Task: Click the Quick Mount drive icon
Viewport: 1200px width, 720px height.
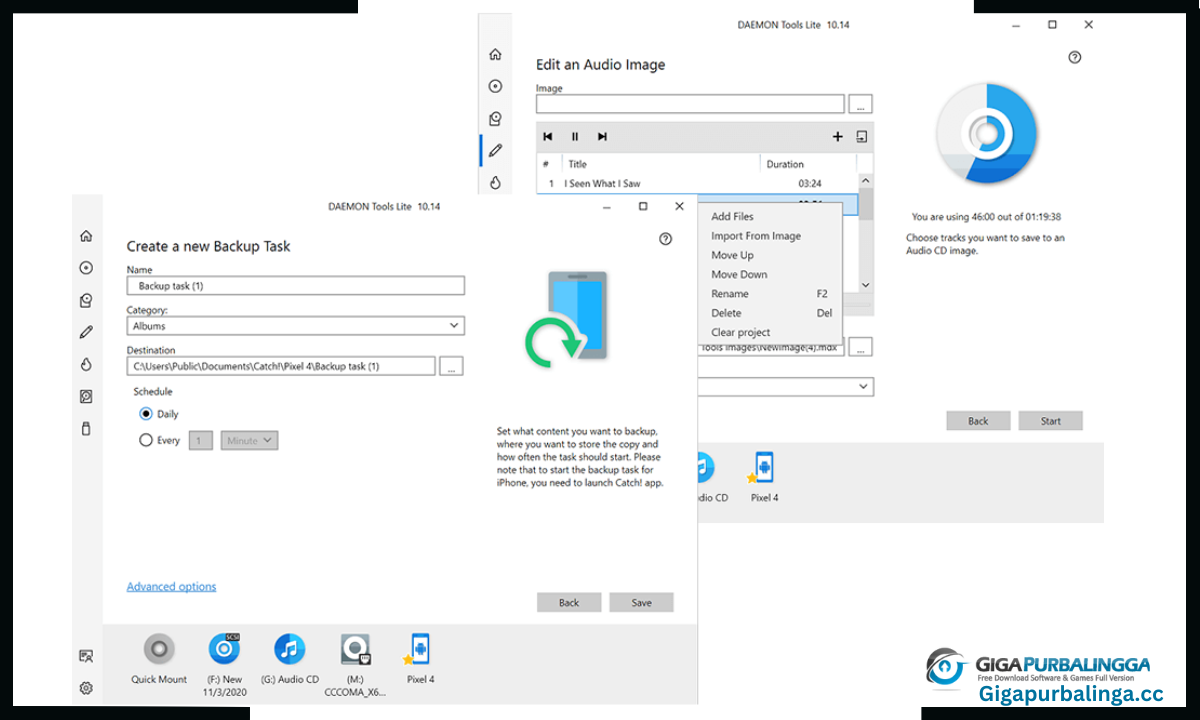Action: click(159, 650)
